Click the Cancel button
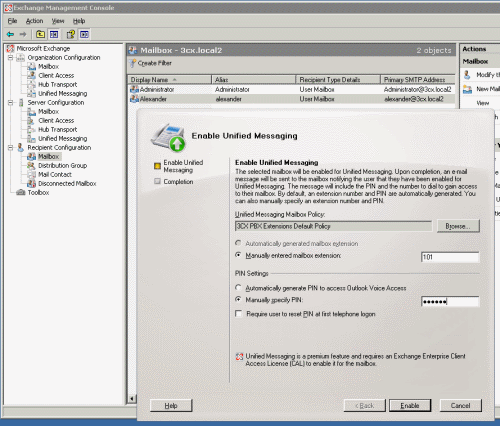 461,406
